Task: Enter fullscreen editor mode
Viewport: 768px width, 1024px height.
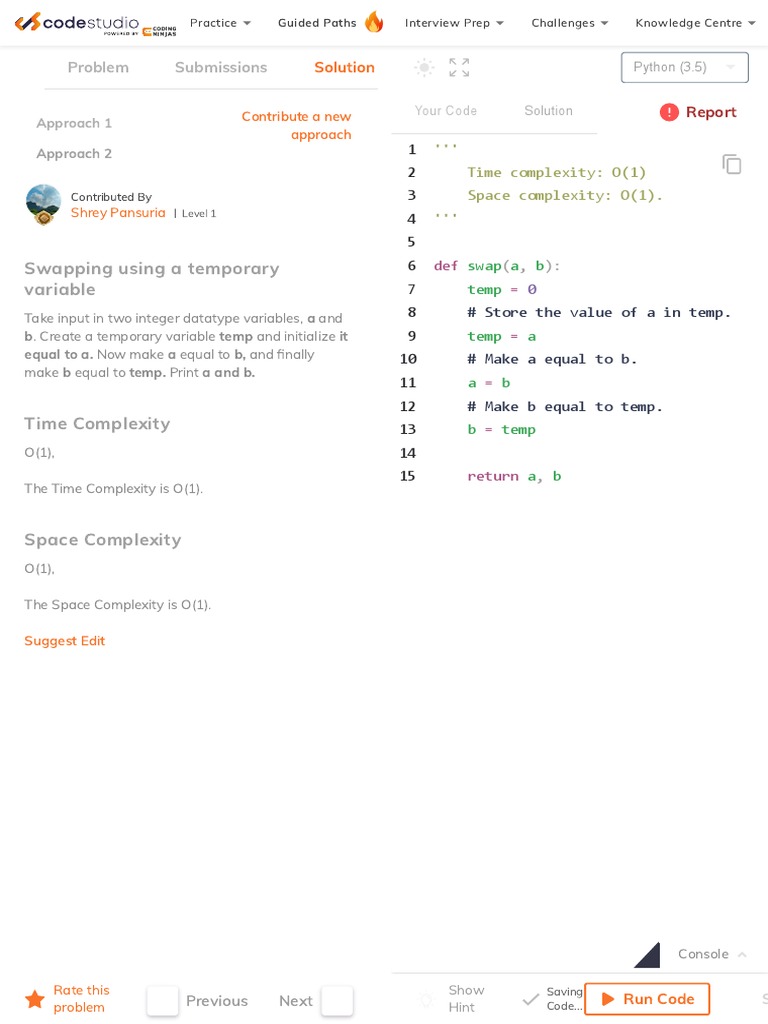Action: pyautogui.click(x=459, y=68)
